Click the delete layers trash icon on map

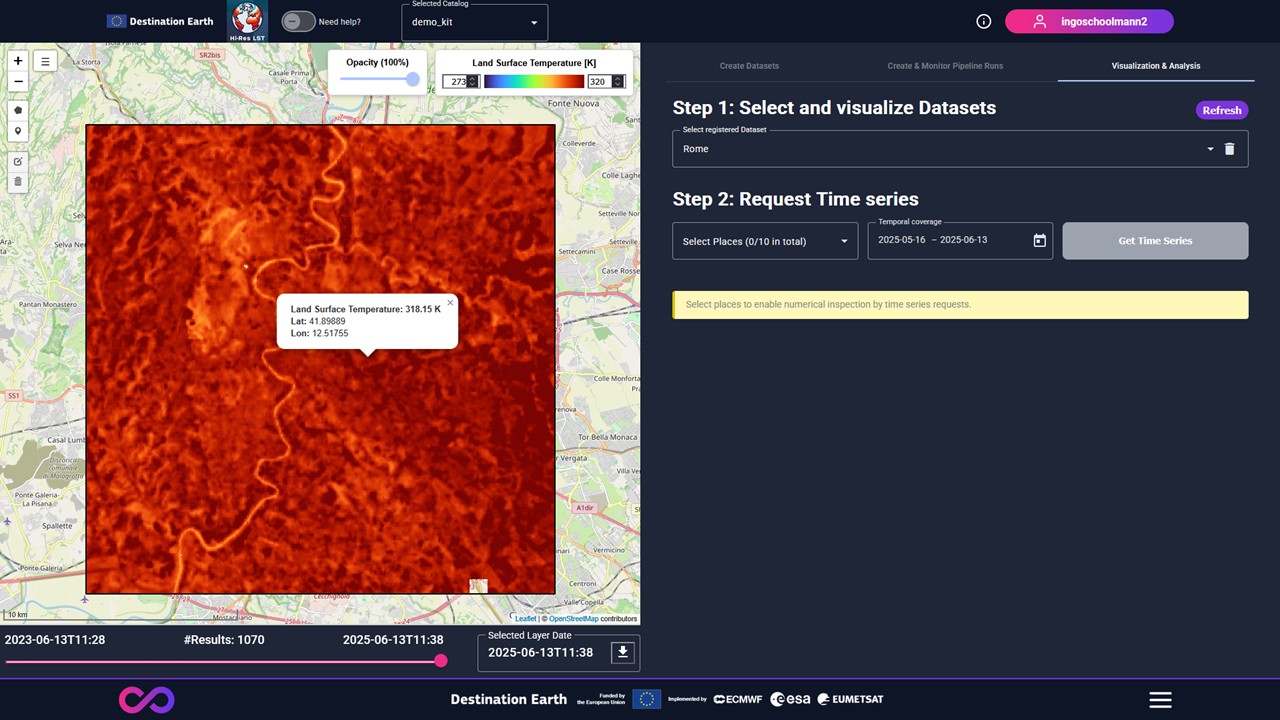click(18, 182)
